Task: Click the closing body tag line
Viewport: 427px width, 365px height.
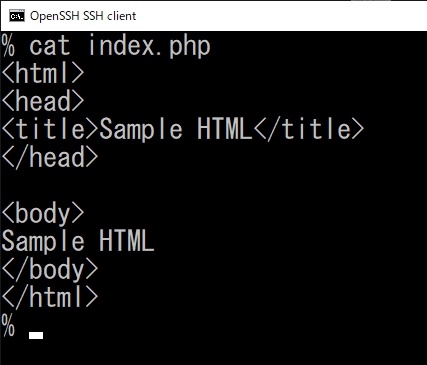Action: (x=50, y=269)
